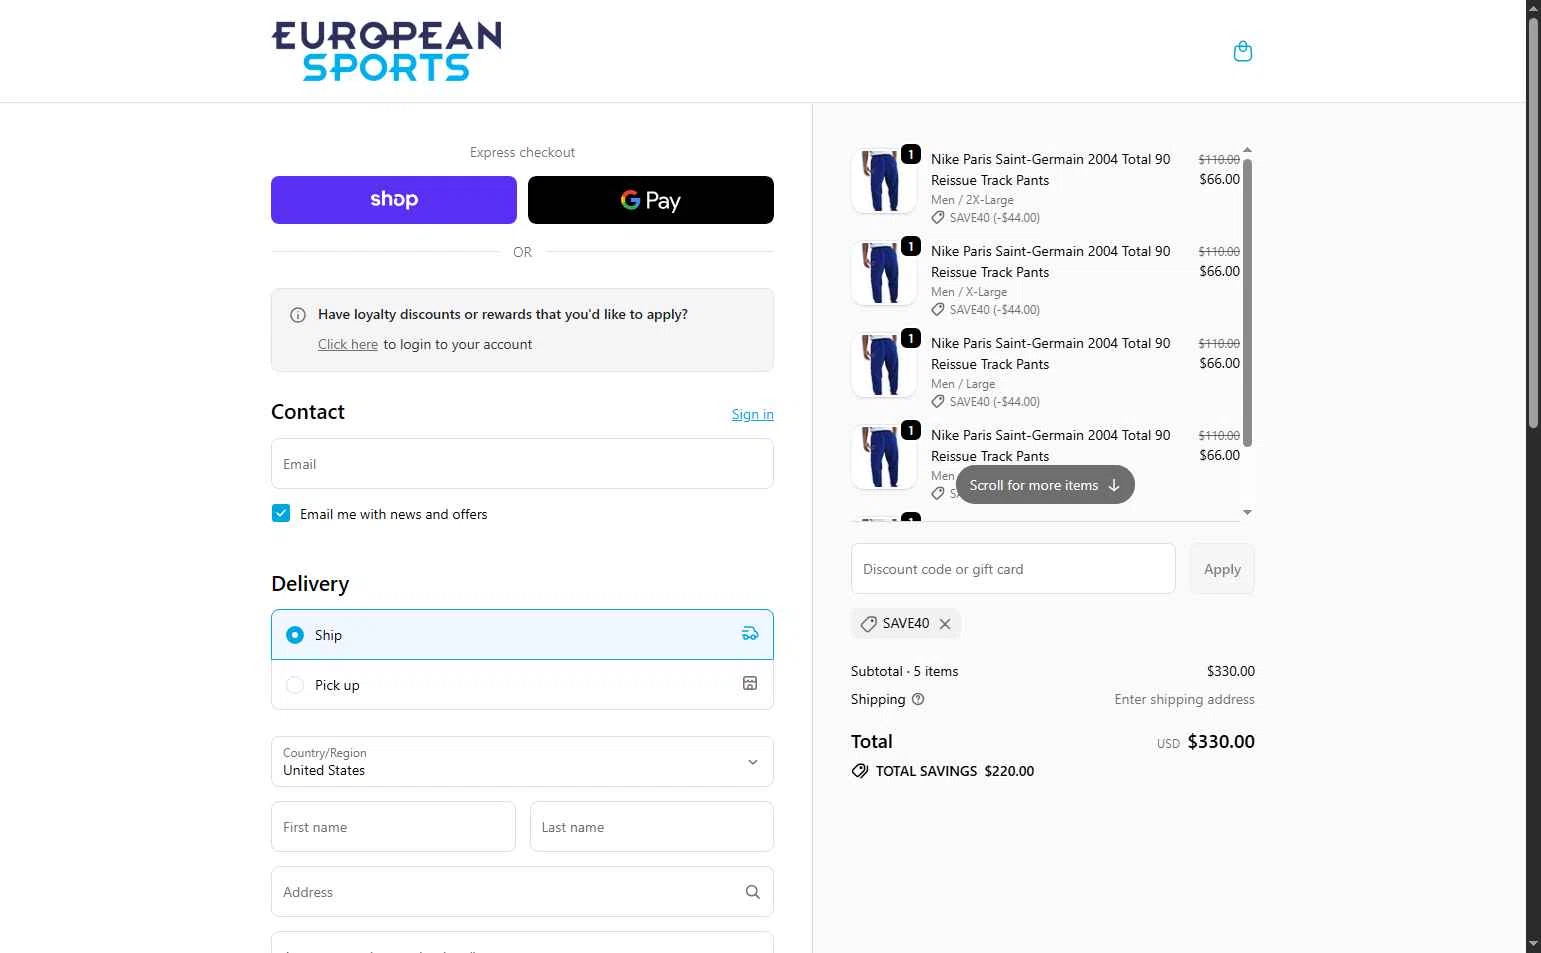Click the Contact heading
Viewport: 1541px width, 953px height.
(x=308, y=412)
